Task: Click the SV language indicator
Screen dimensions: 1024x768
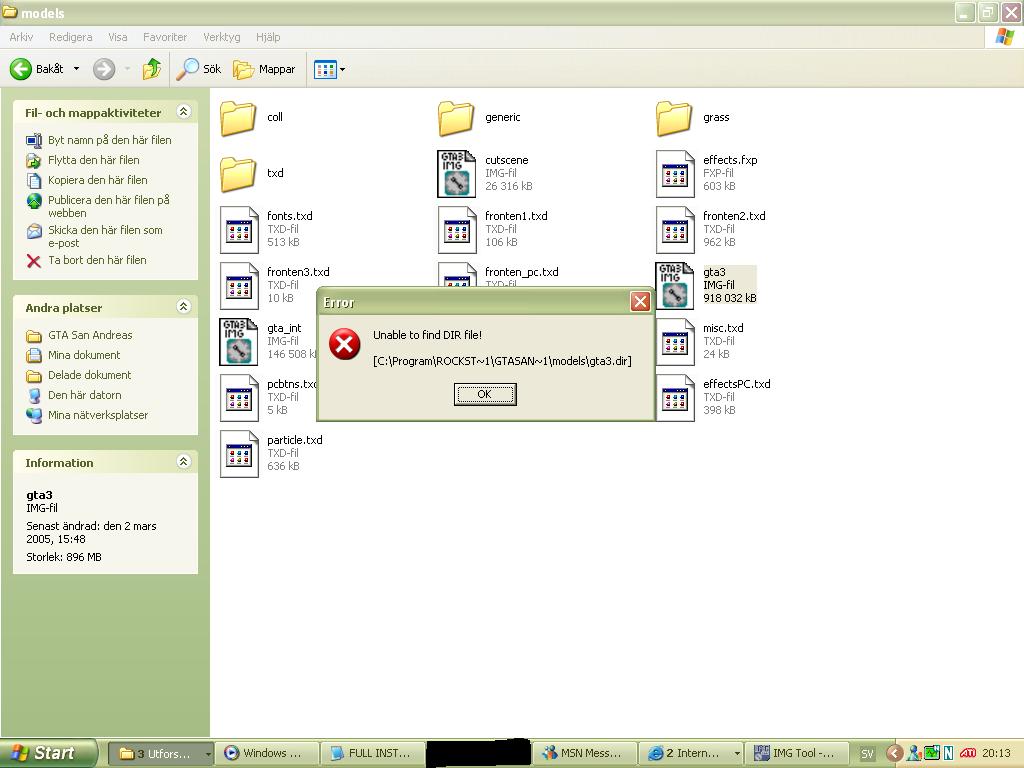Action: 867,754
